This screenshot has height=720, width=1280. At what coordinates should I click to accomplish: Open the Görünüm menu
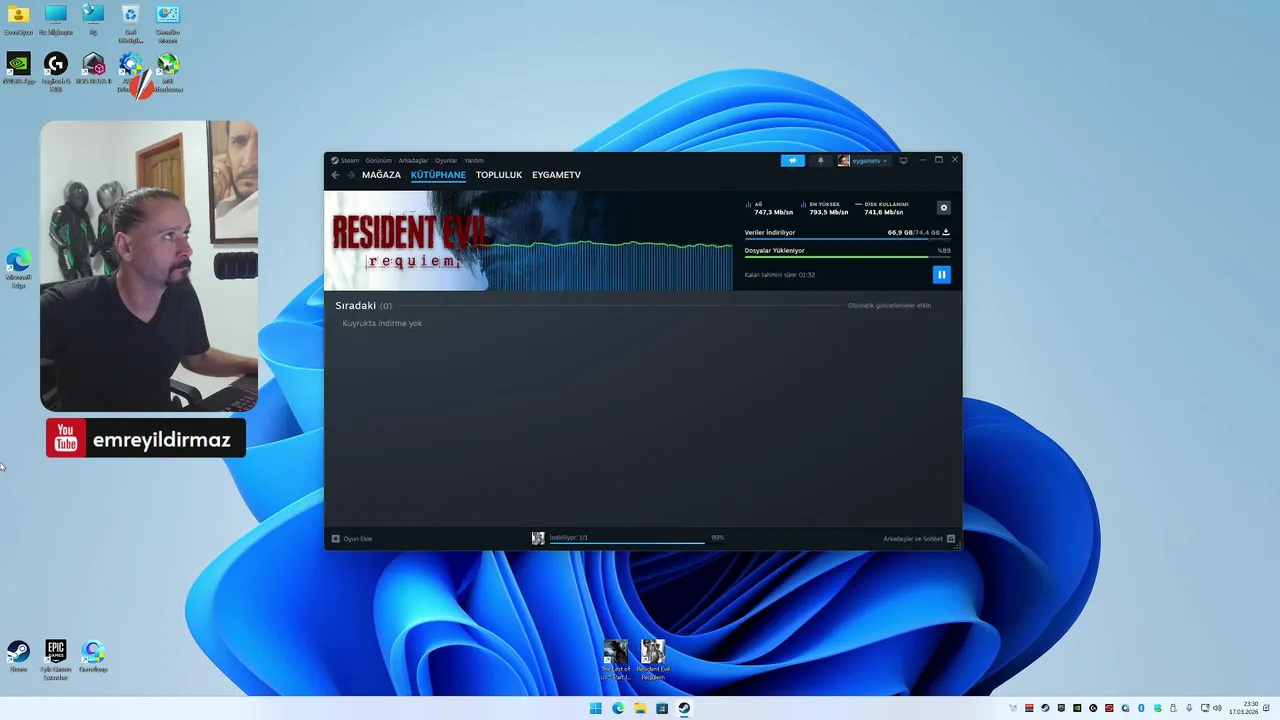click(378, 160)
